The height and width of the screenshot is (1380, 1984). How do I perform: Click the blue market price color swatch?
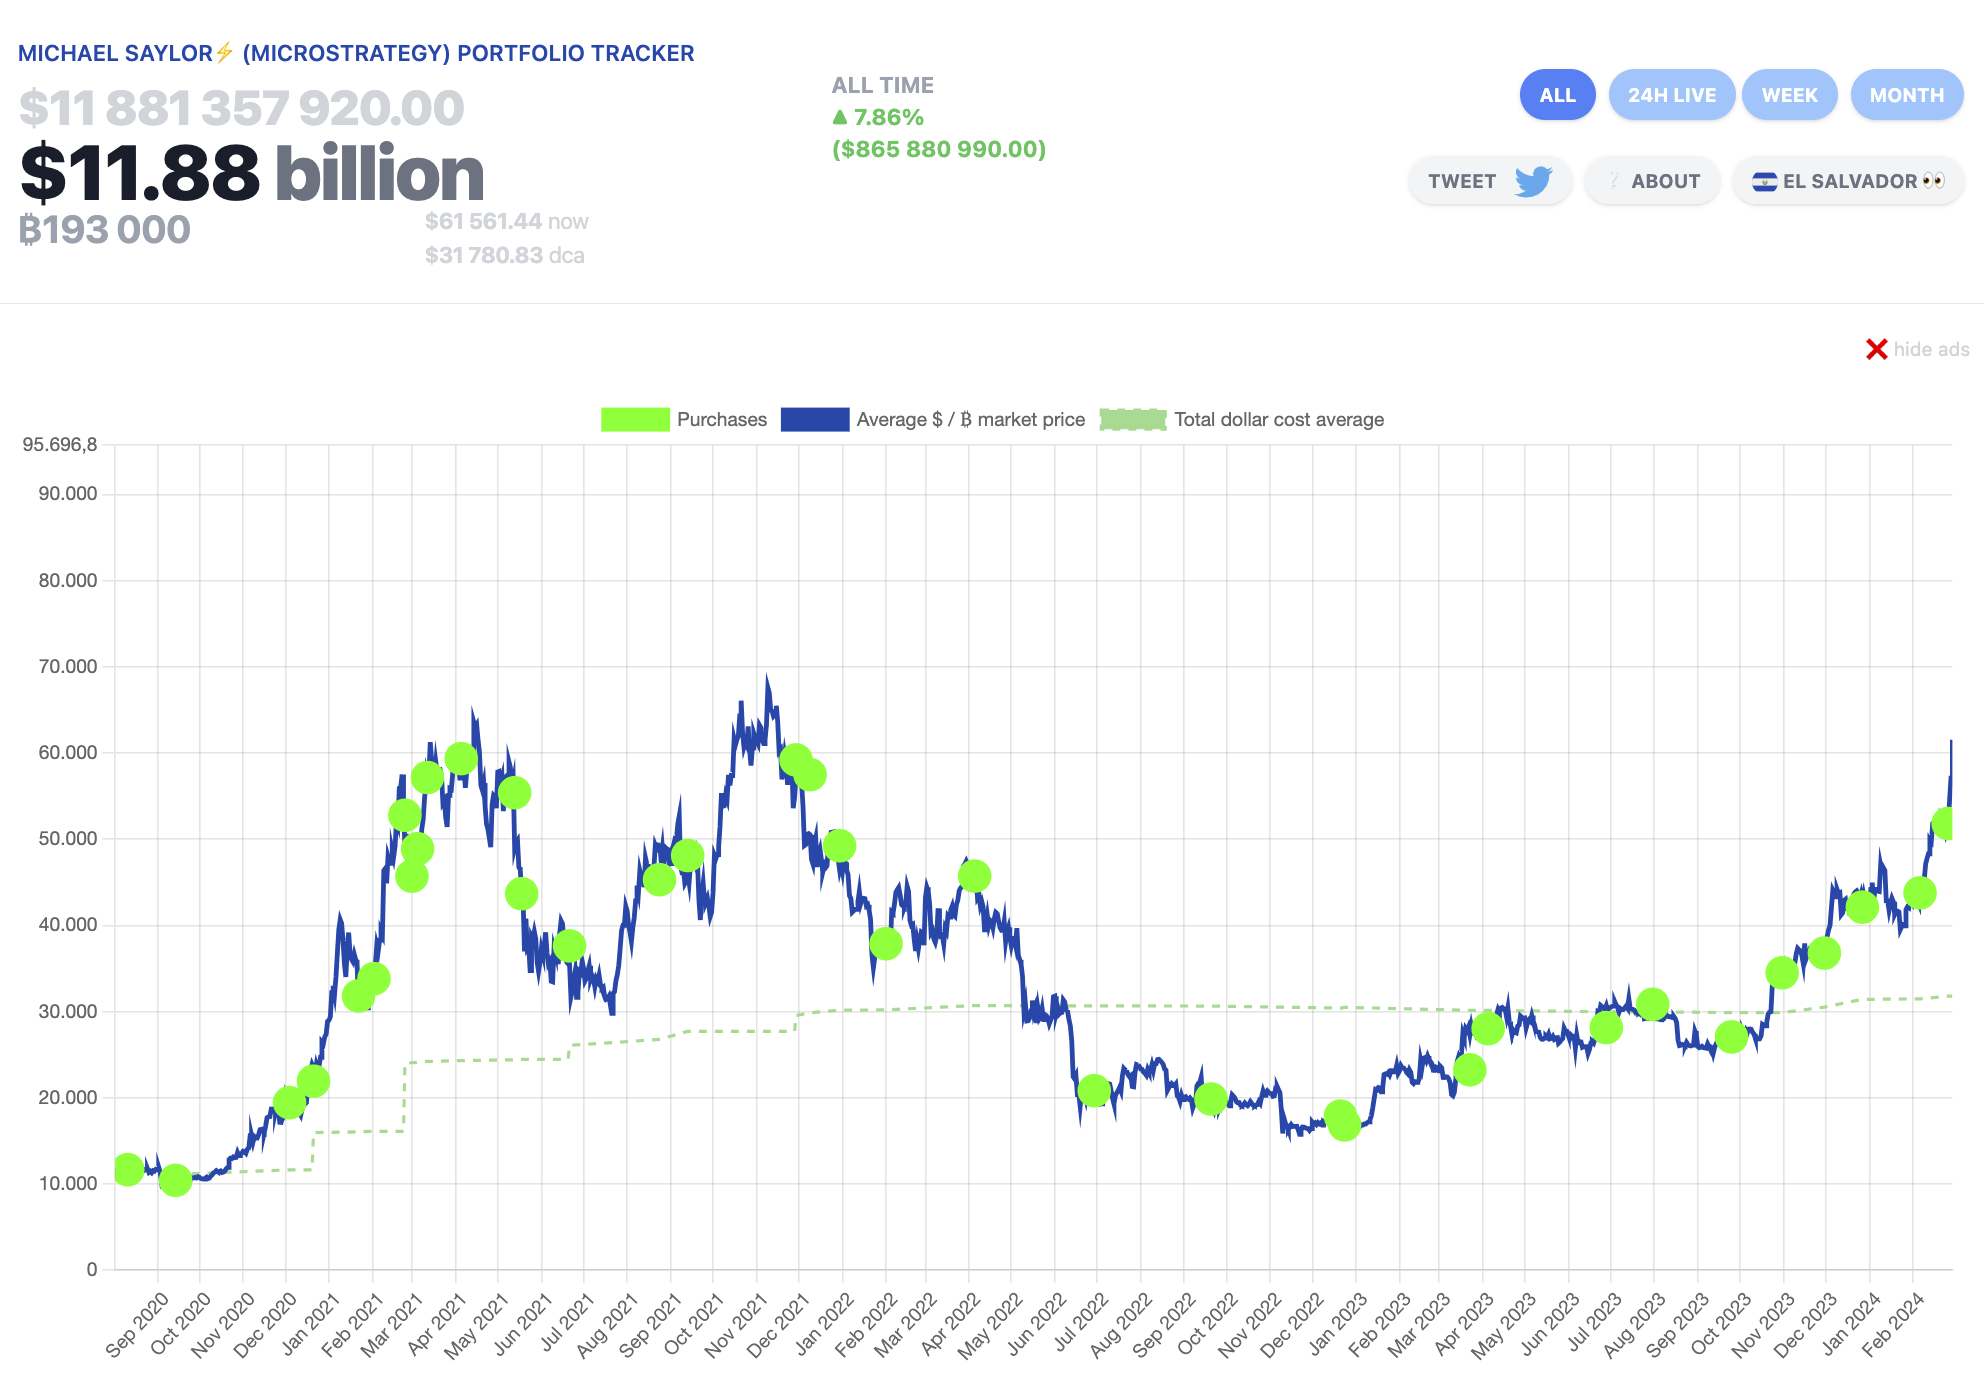[815, 420]
